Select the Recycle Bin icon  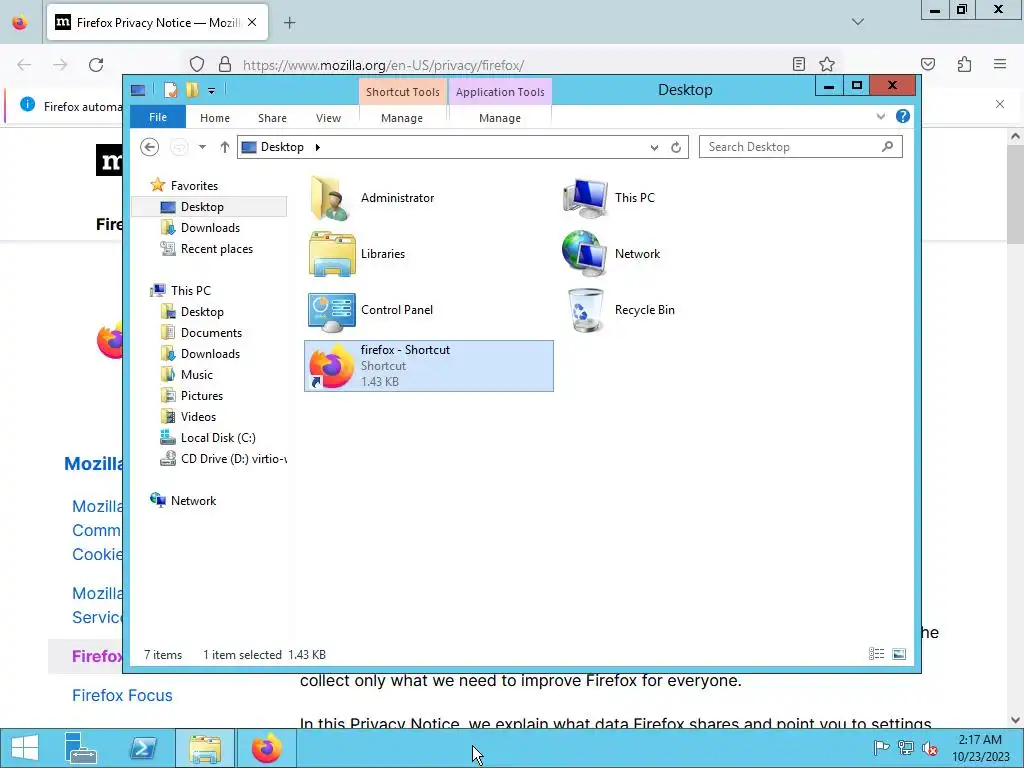coord(585,310)
